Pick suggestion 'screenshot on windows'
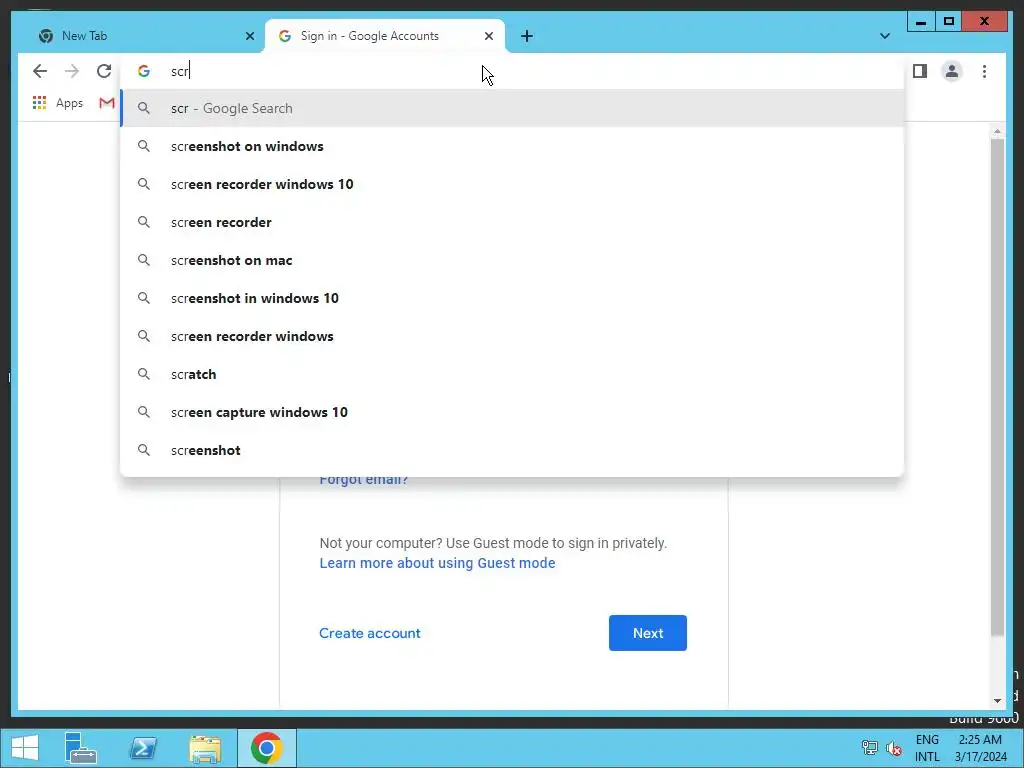 coord(513,146)
